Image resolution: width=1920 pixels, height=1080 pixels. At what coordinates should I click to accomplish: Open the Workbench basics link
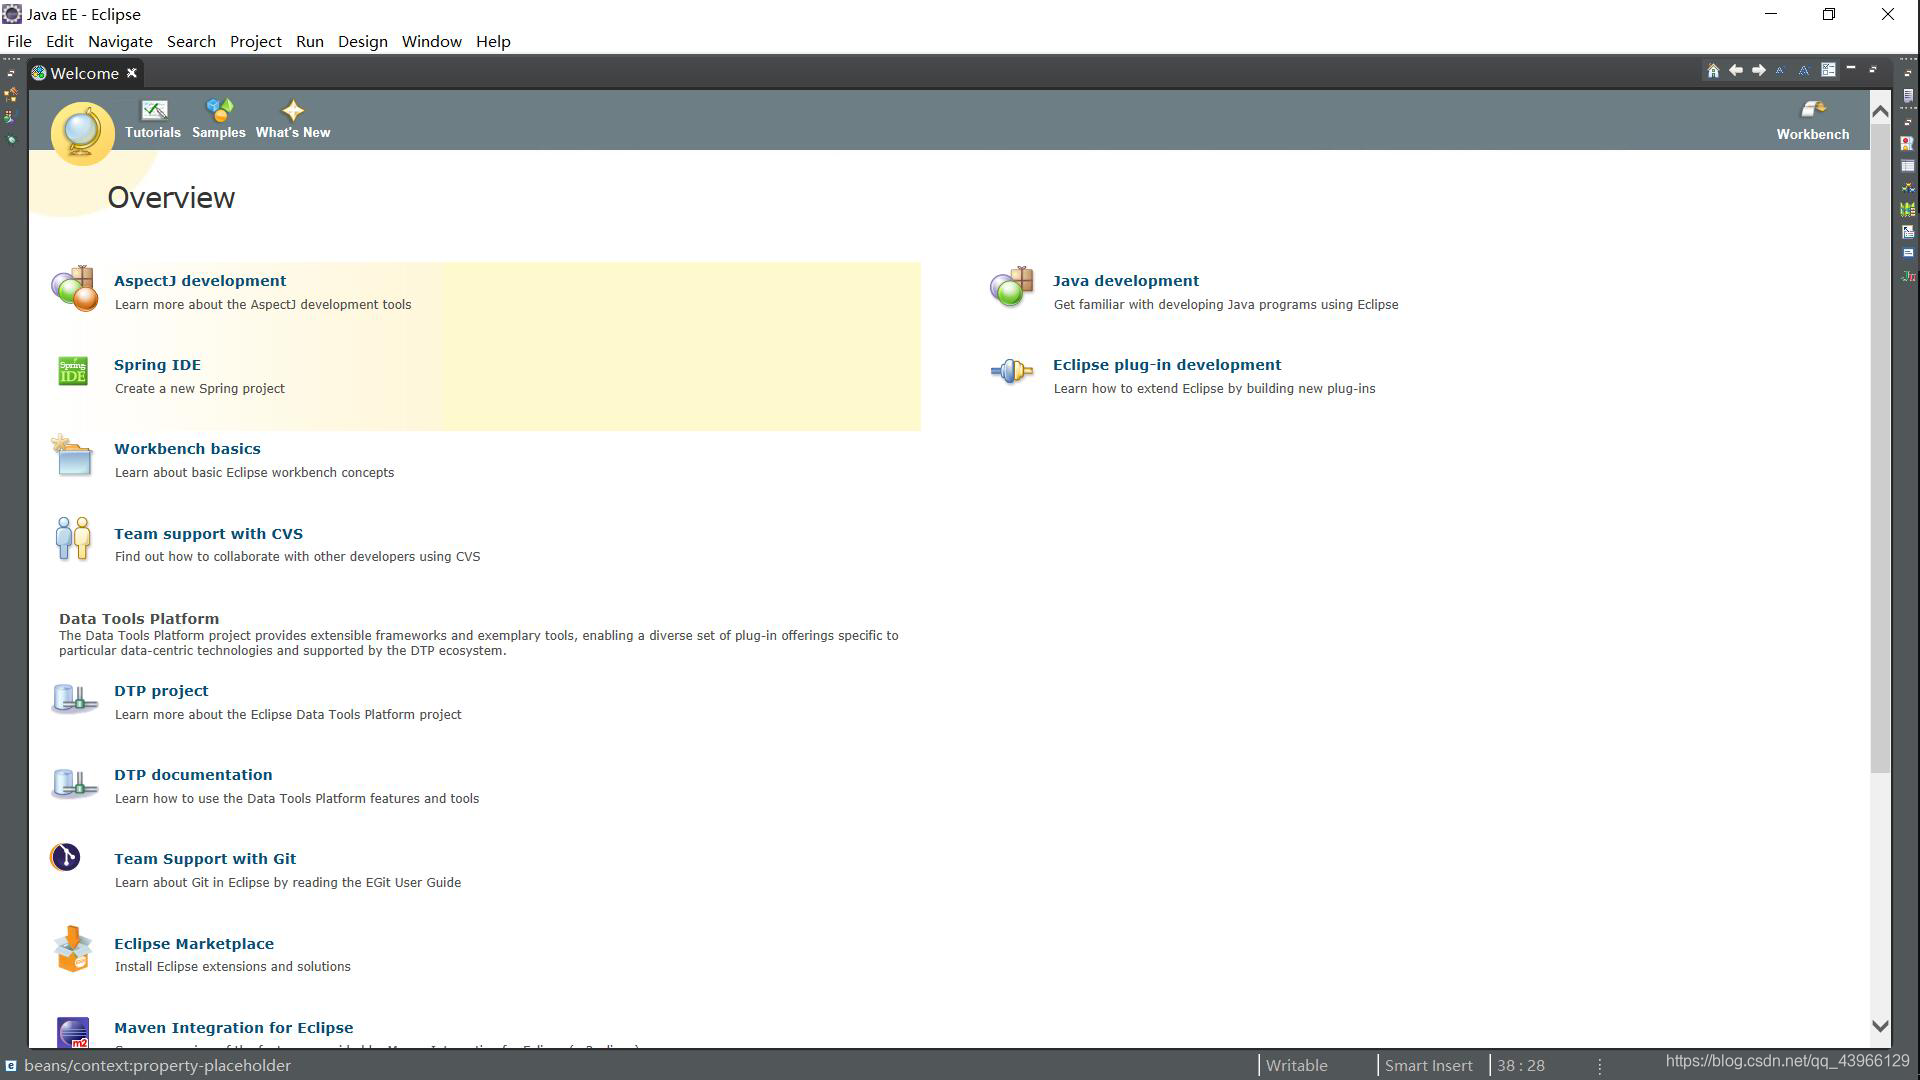187,449
